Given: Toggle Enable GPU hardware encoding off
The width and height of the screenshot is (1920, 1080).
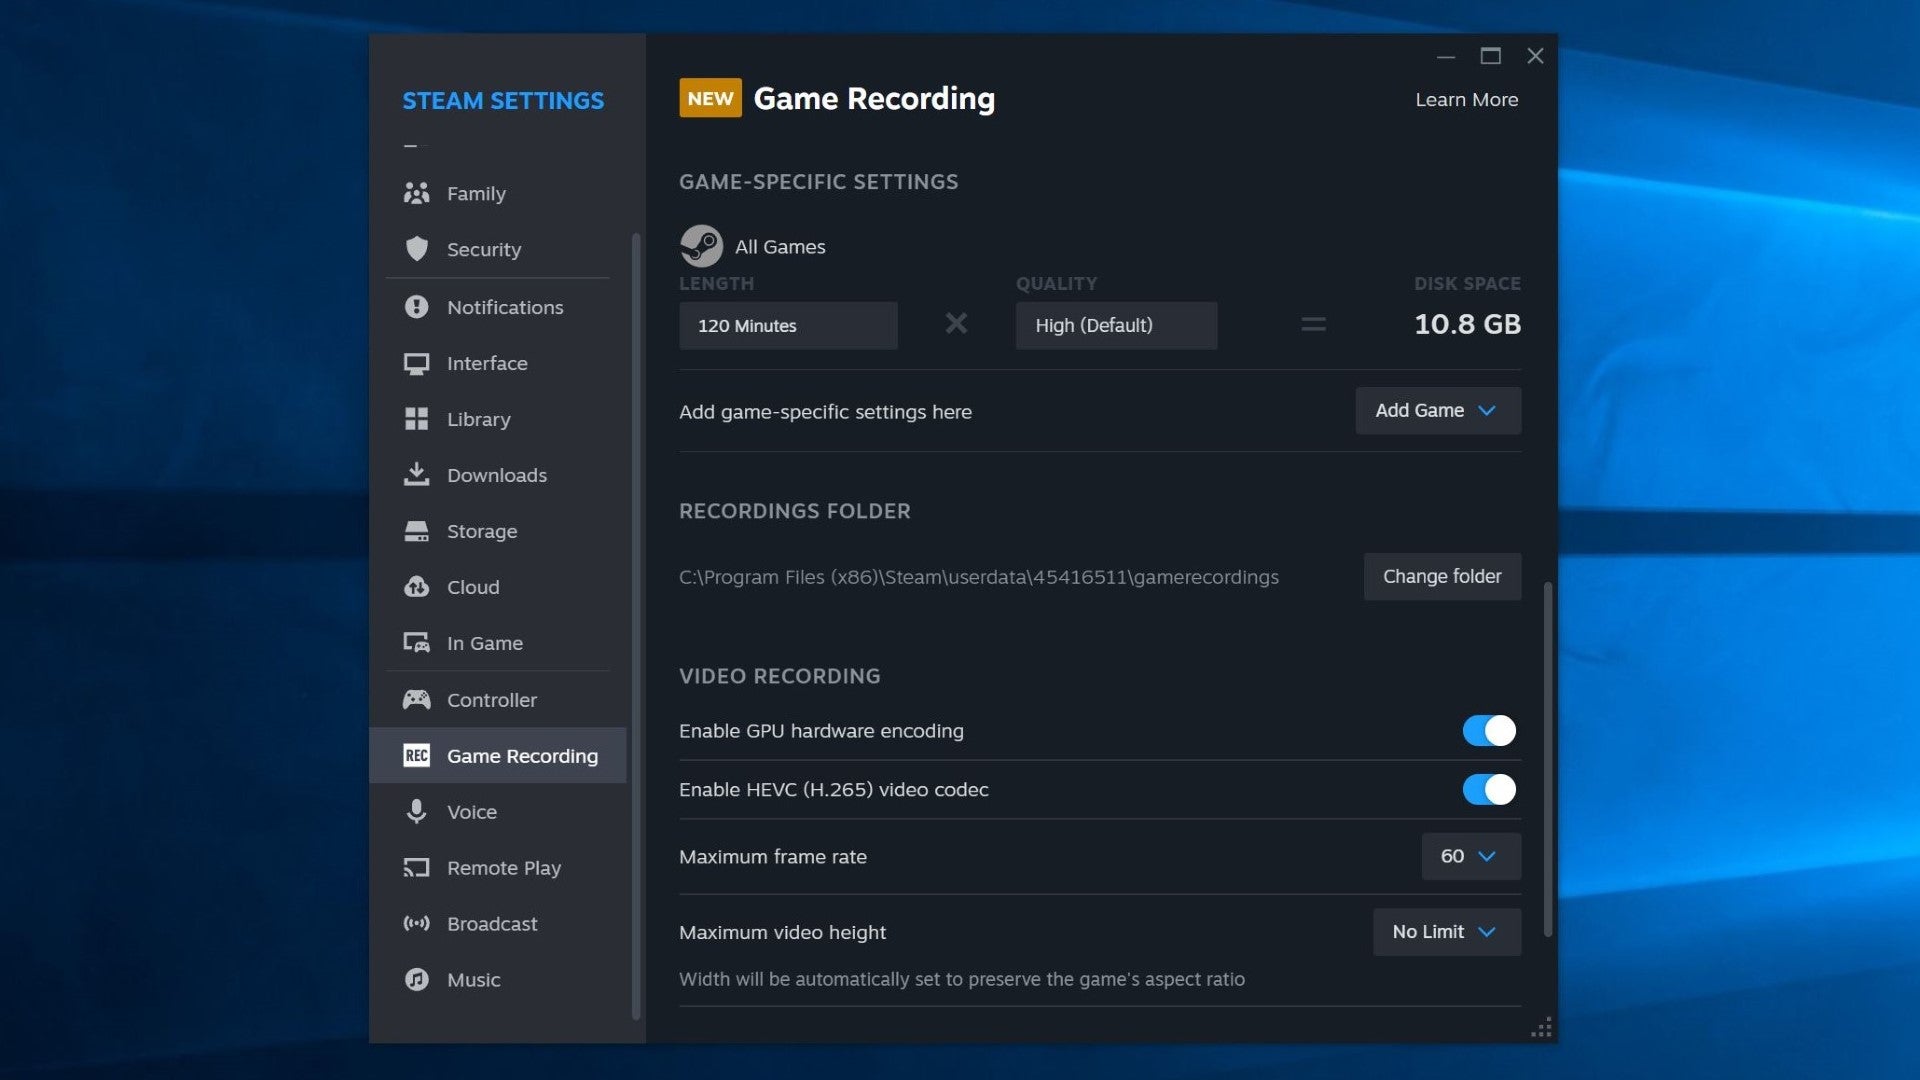Looking at the screenshot, I should point(1489,730).
